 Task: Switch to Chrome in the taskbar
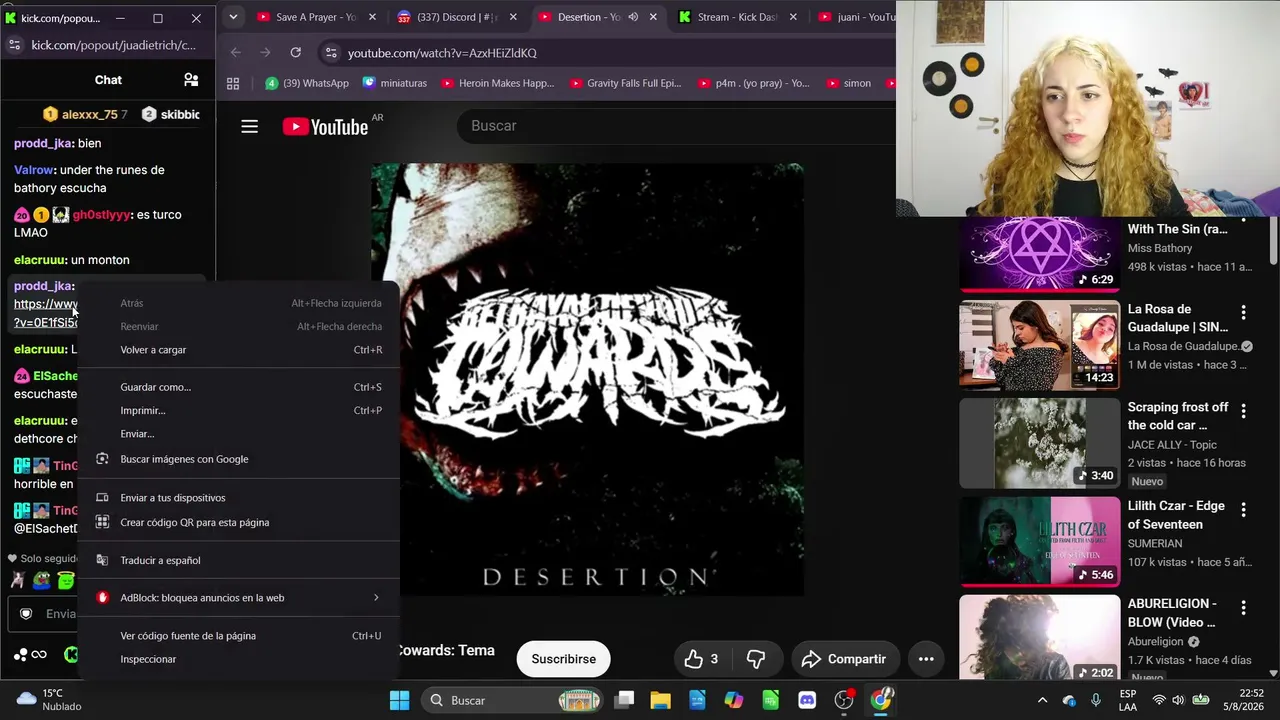[881, 700]
